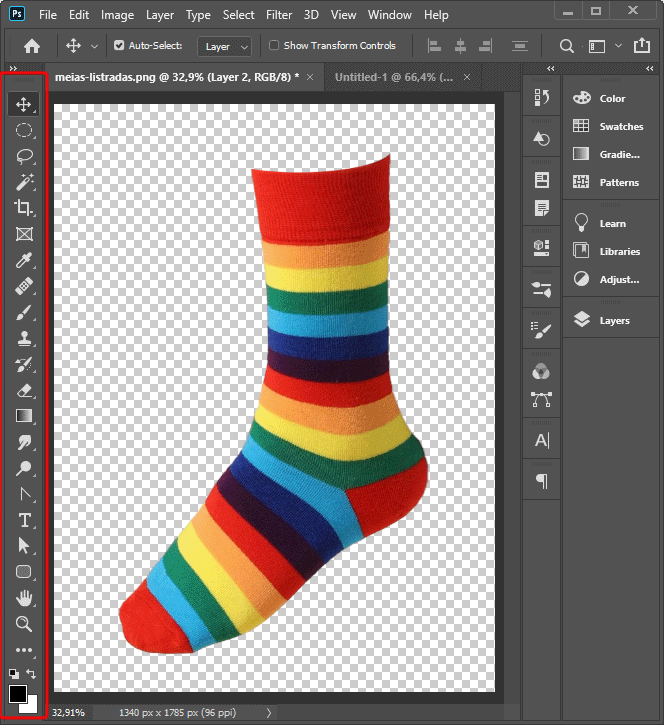Close the meias-listradas.png tab
664x725 pixels.
coord(310,77)
